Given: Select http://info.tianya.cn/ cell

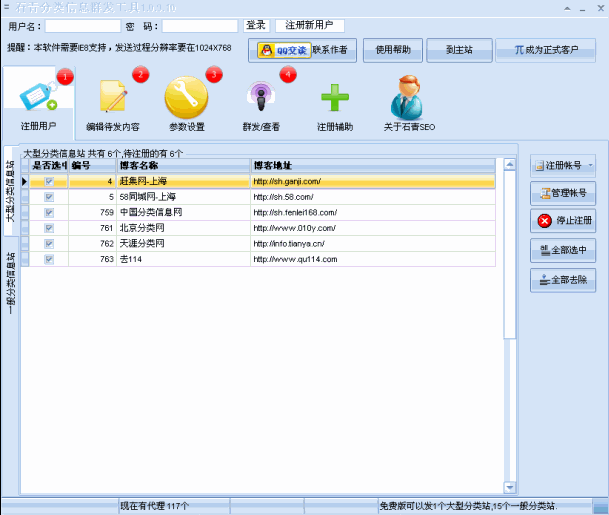Looking at the screenshot, I should [x=373, y=244].
